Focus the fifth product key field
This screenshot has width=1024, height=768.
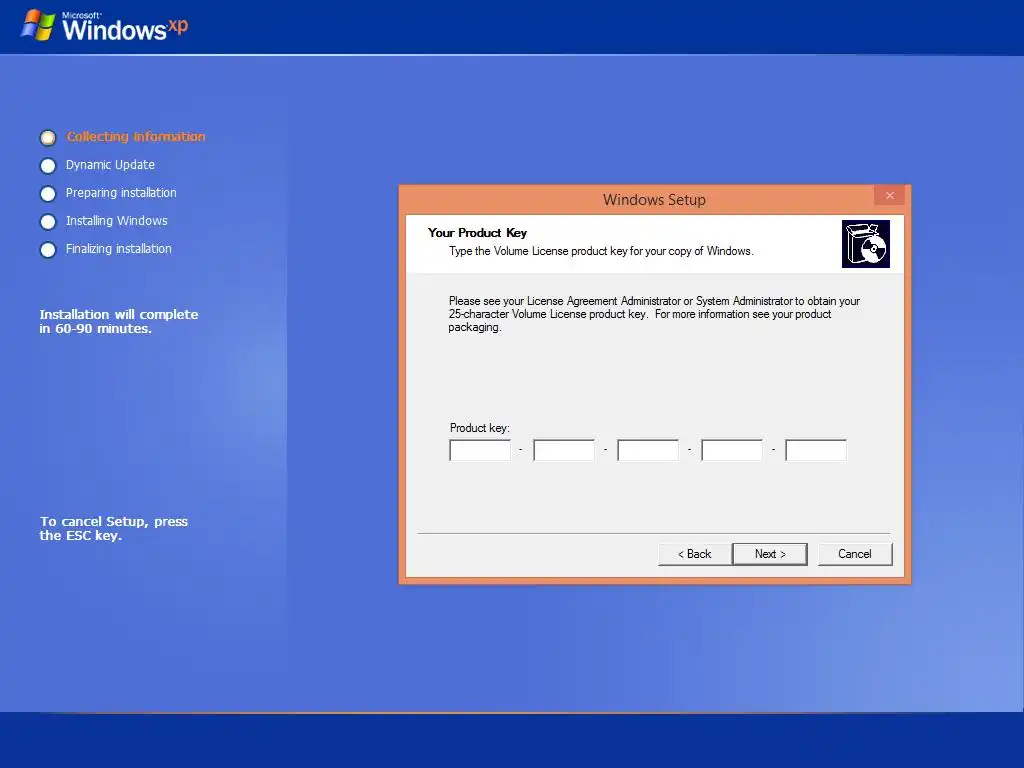pyautogui.click(x=816, y=450)
